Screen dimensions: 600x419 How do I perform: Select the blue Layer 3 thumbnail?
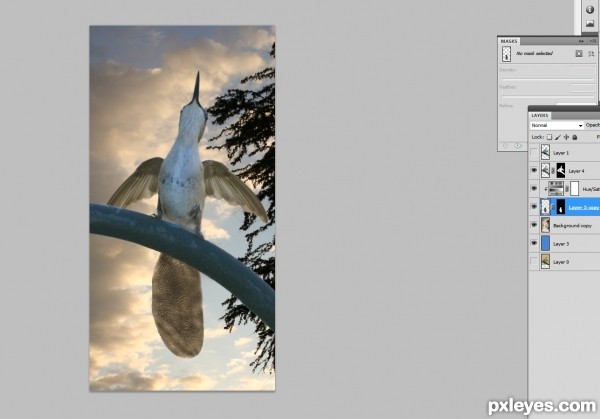(x=545, y=243)
